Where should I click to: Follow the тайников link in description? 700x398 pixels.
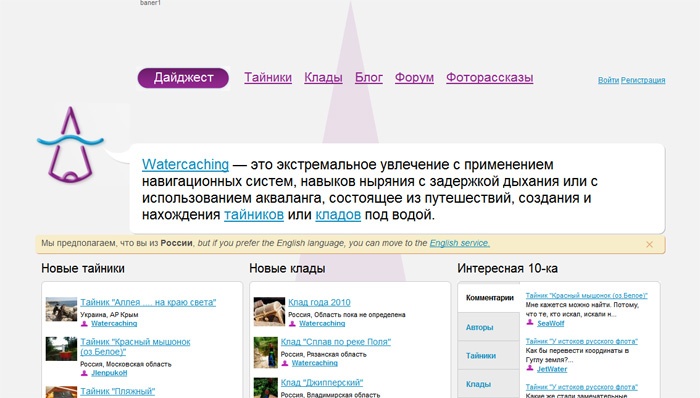click(254, 215)
